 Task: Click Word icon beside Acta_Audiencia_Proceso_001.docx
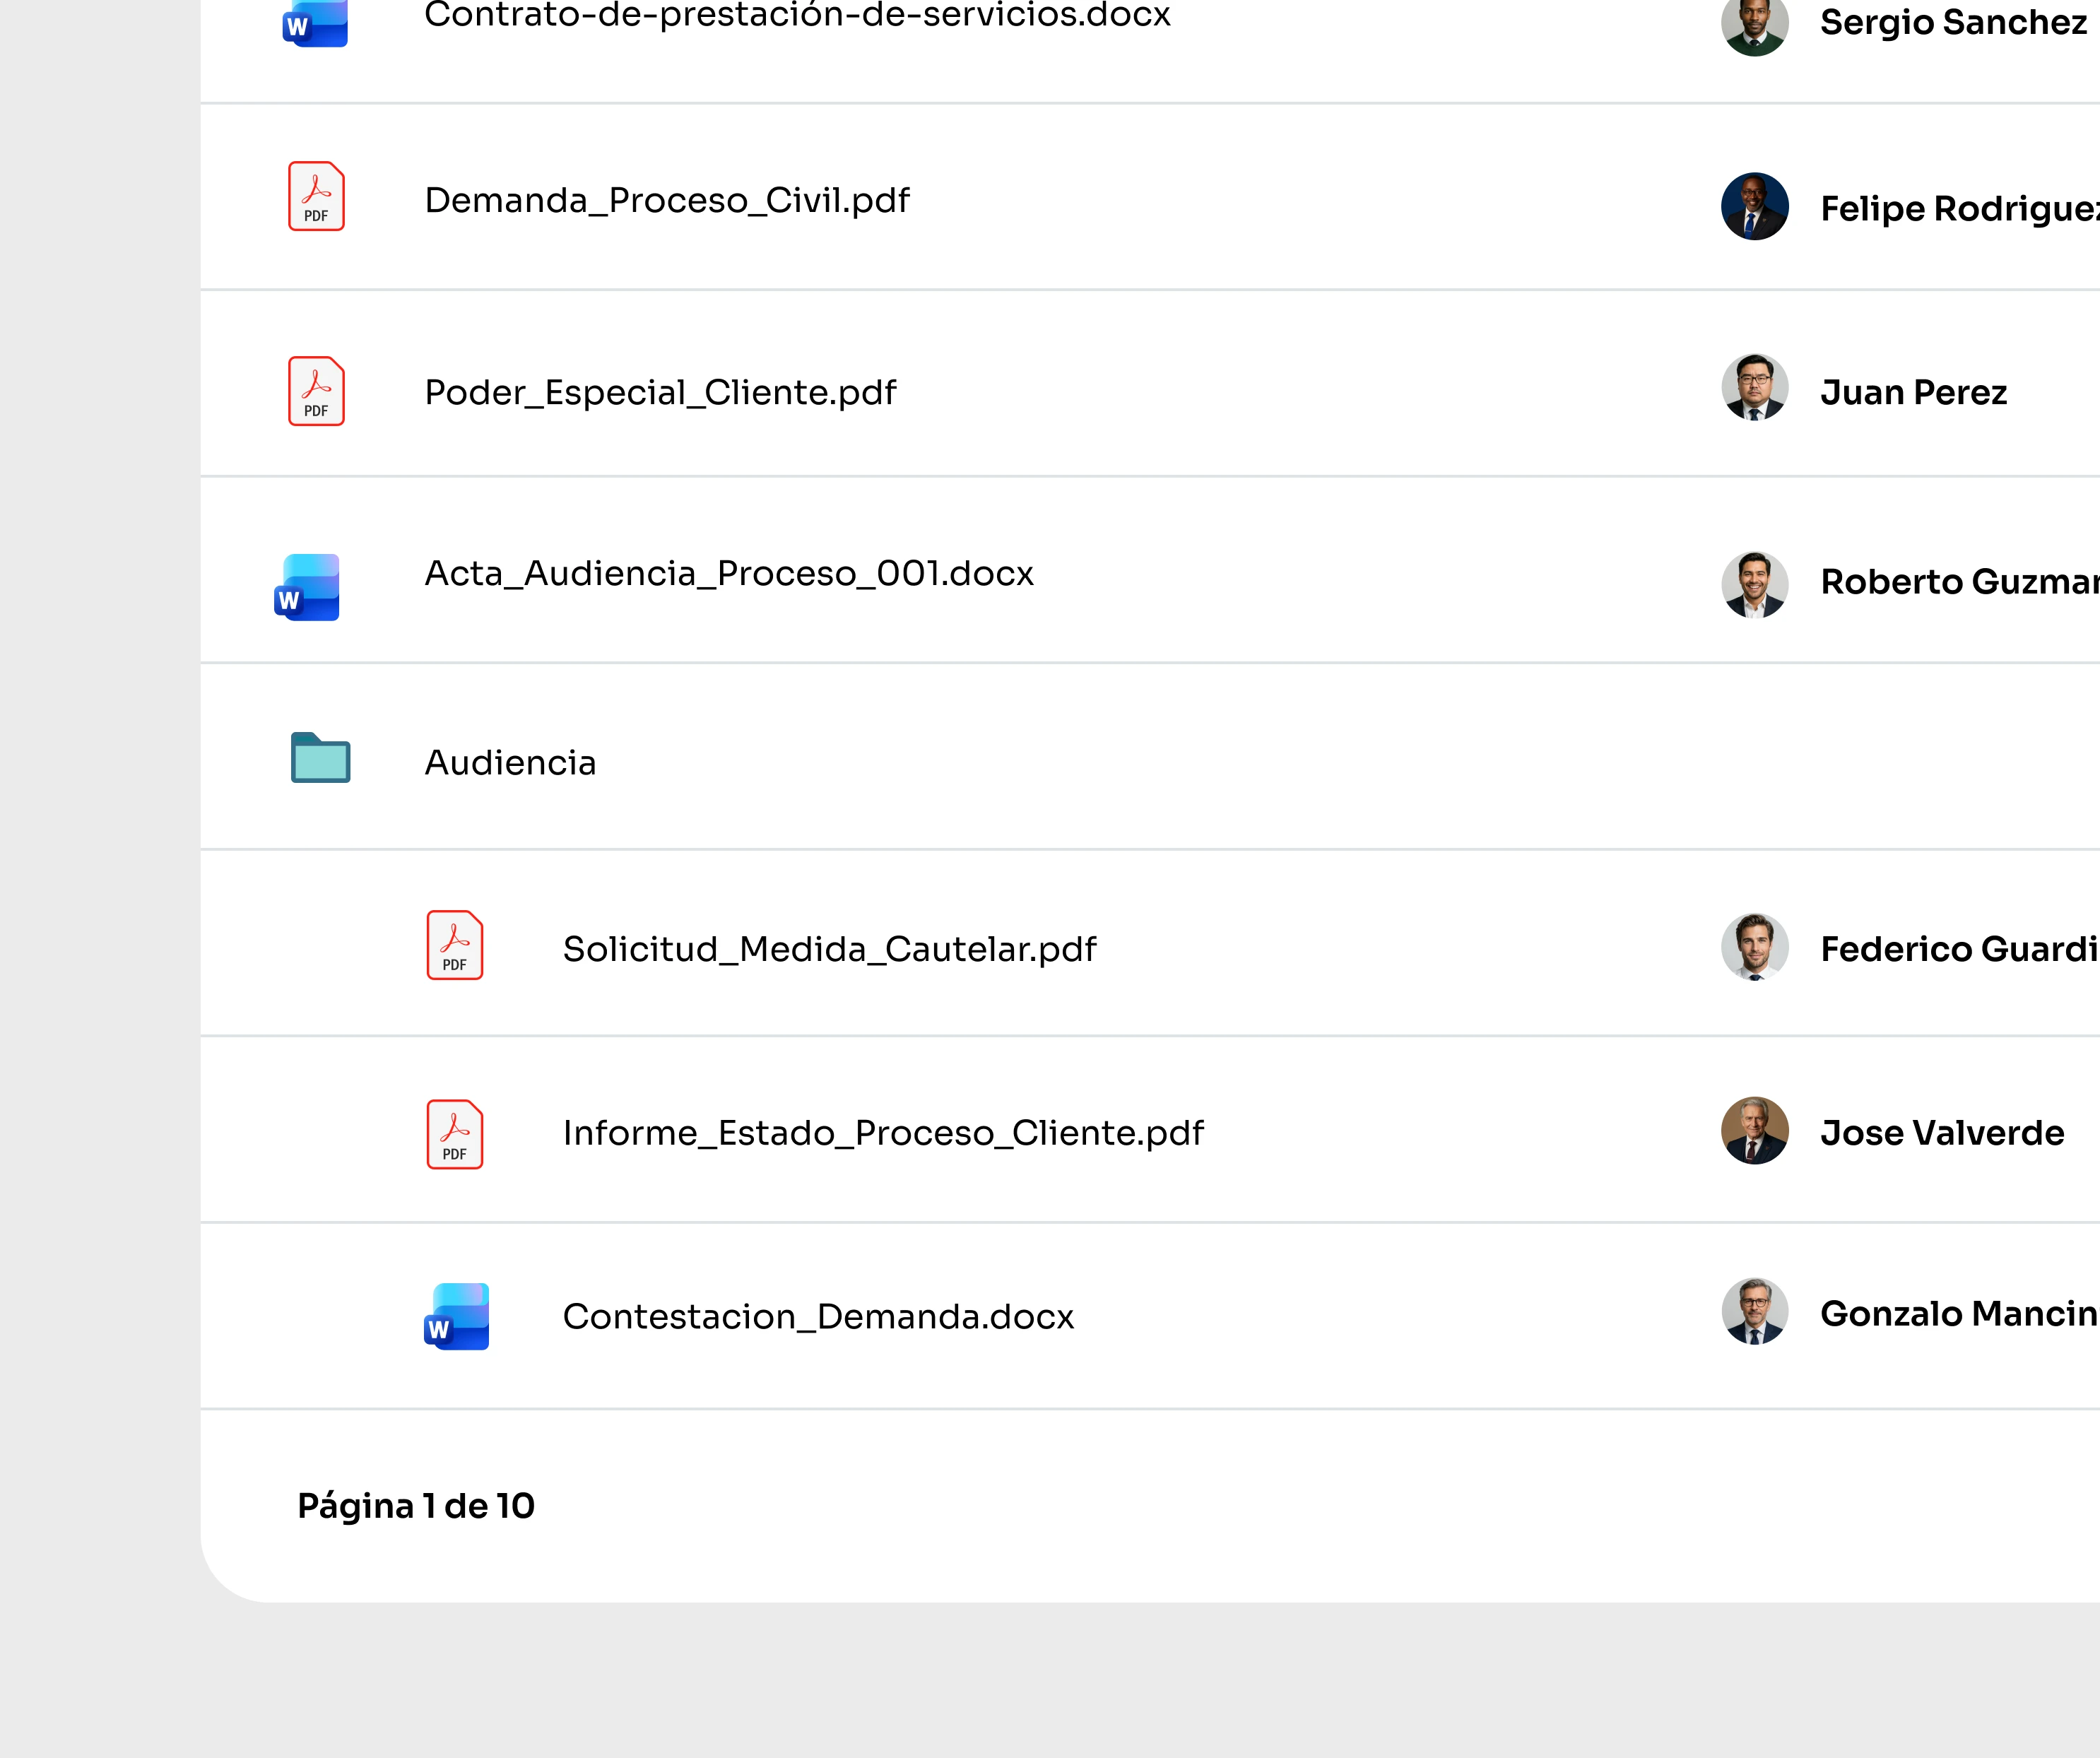[x=307, y=587]
